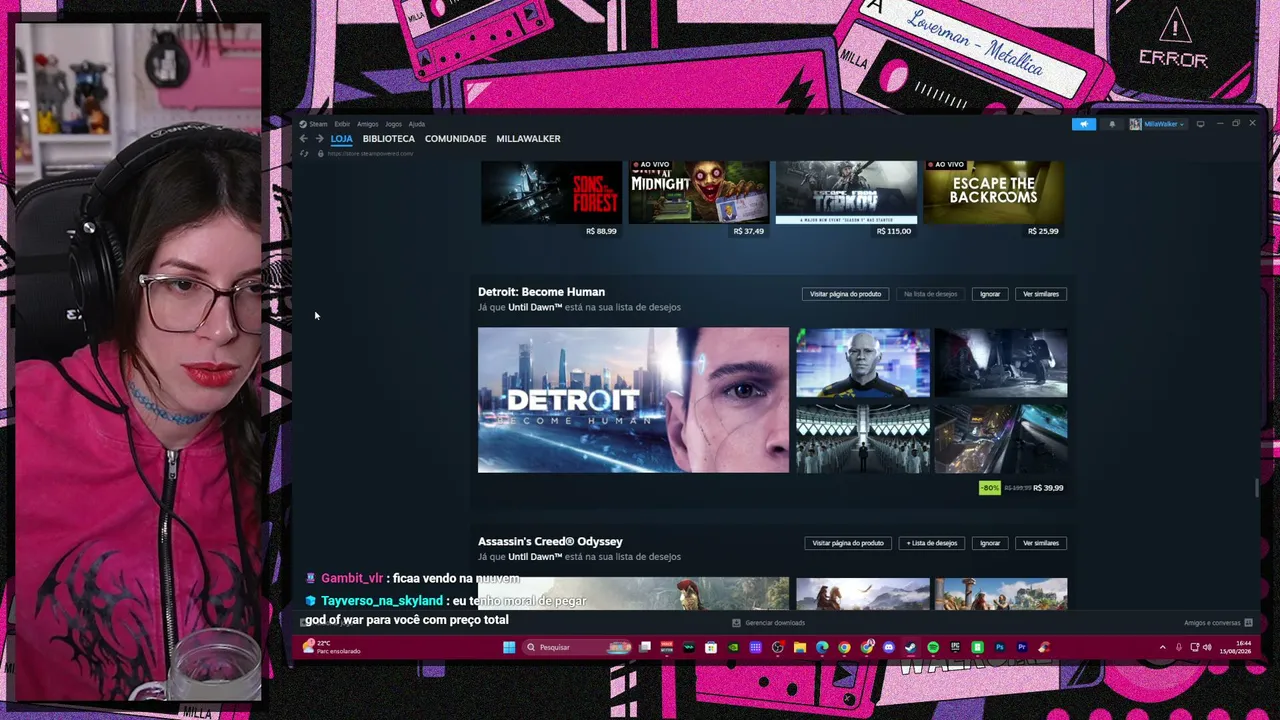This screenshot has width=1280, height=720.
Task: Open Microsoft Edge from the taskbar
Action: [822, 648]
